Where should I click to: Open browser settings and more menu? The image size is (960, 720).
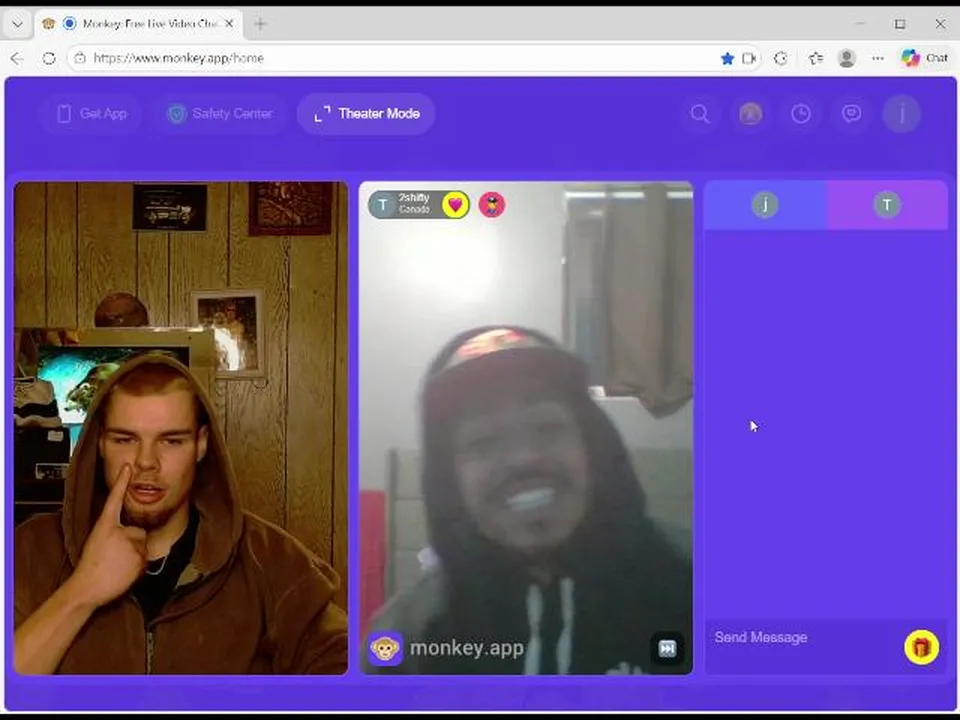point(878,59)
